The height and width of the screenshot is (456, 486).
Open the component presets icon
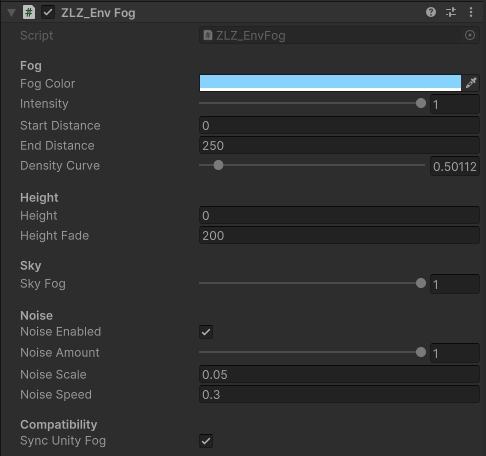[x=451, y=12]
